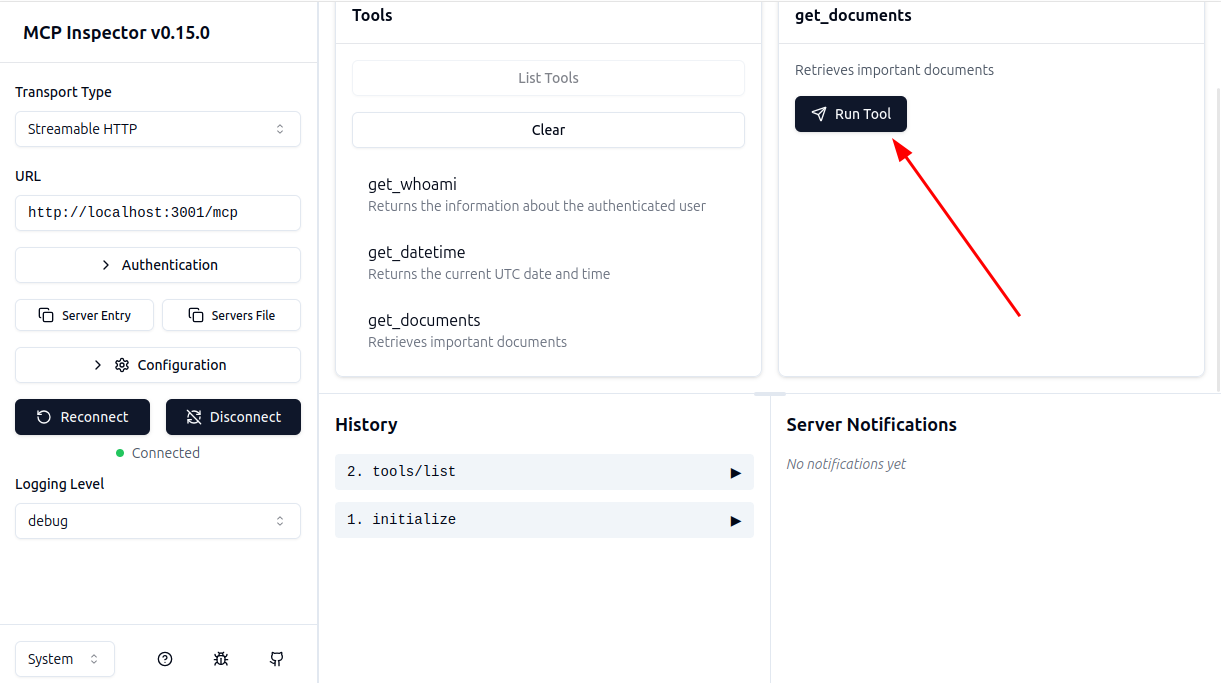Run the get_documents tool
The width and height of the screenshot is (1221, 683).
point(850,113)
